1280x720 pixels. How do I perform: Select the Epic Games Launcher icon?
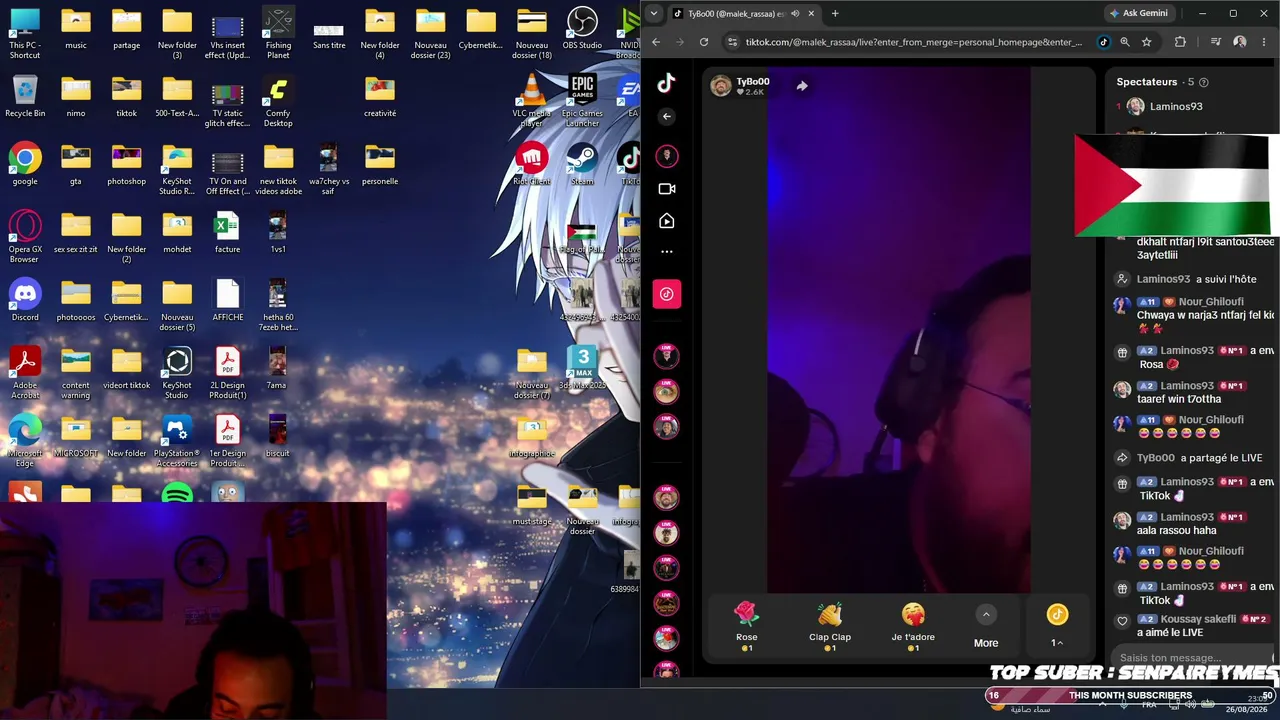[x=582, y=100]
